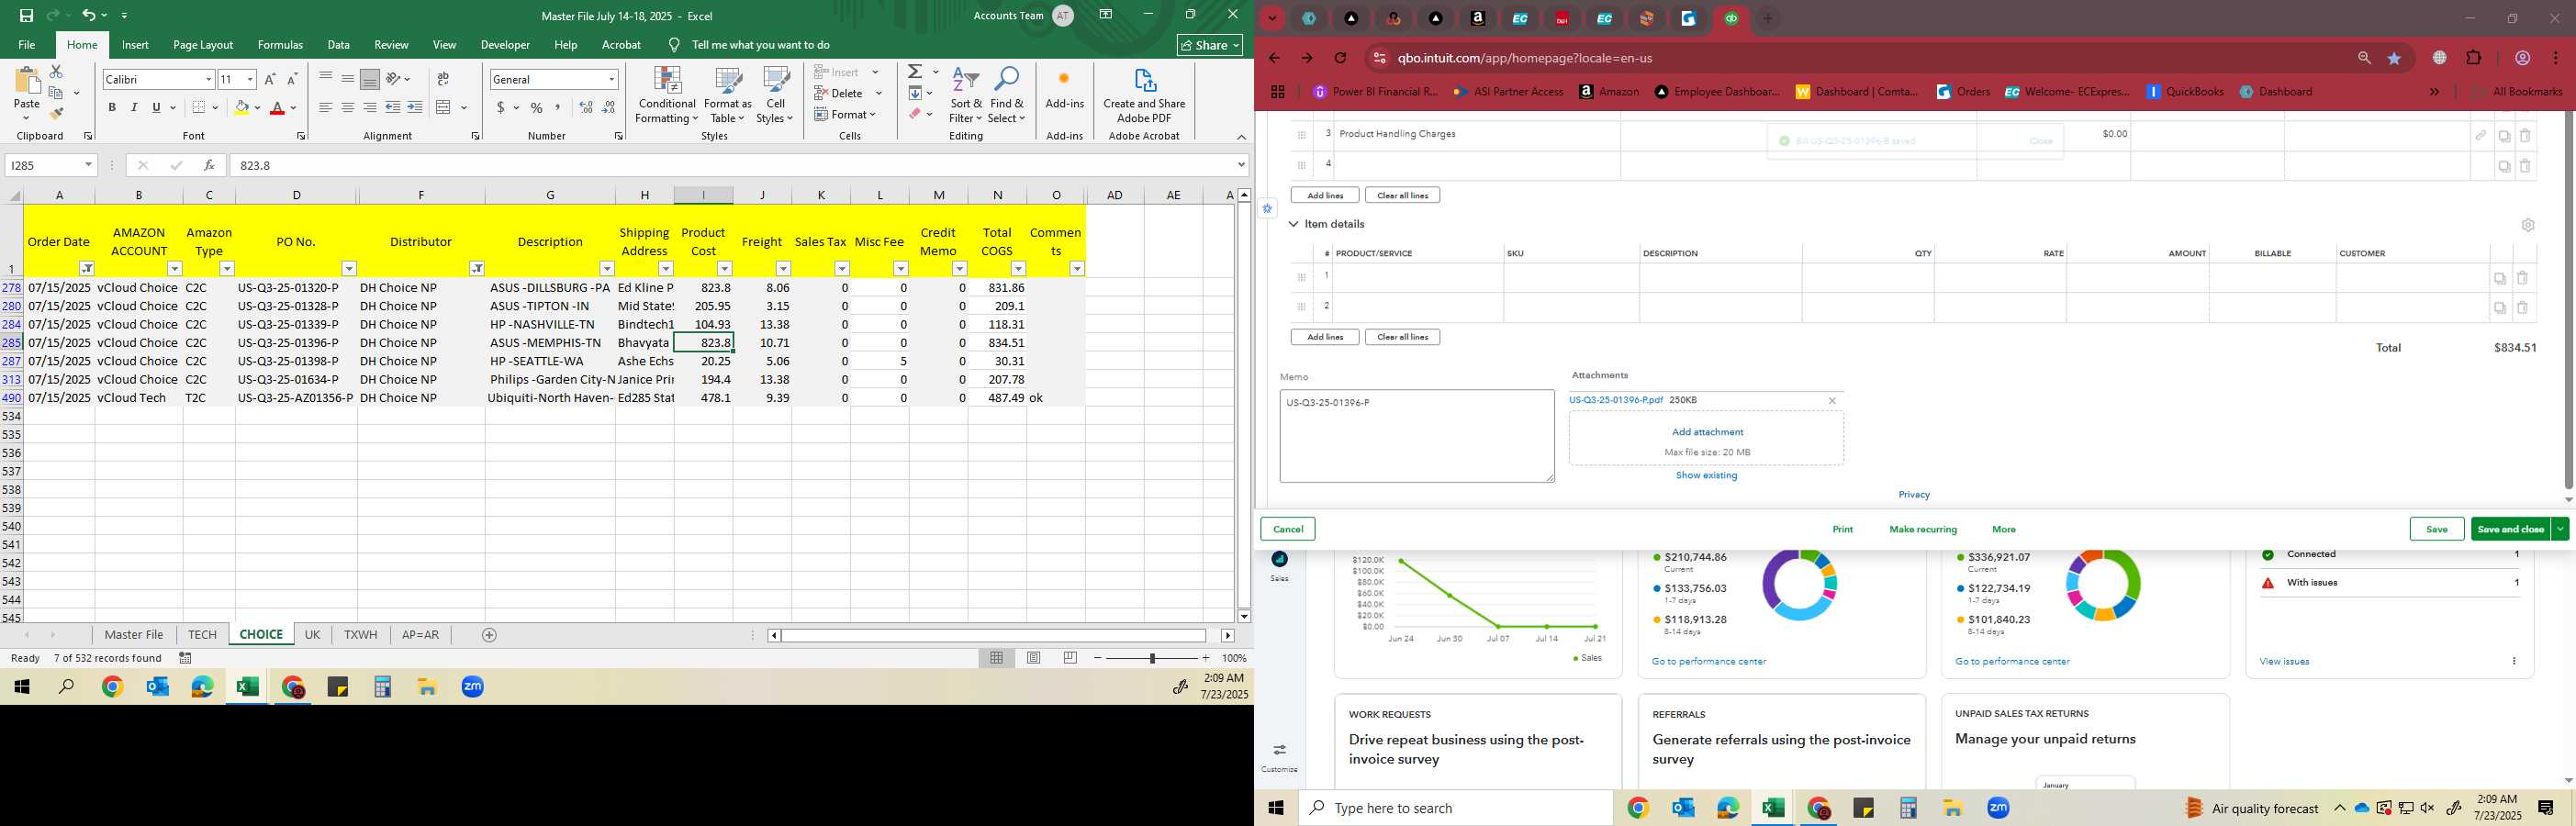The height and width of the screenshot is (826, 2576).
Task: Expand the Excel Name Box dropdown
Action: [88, 165]
